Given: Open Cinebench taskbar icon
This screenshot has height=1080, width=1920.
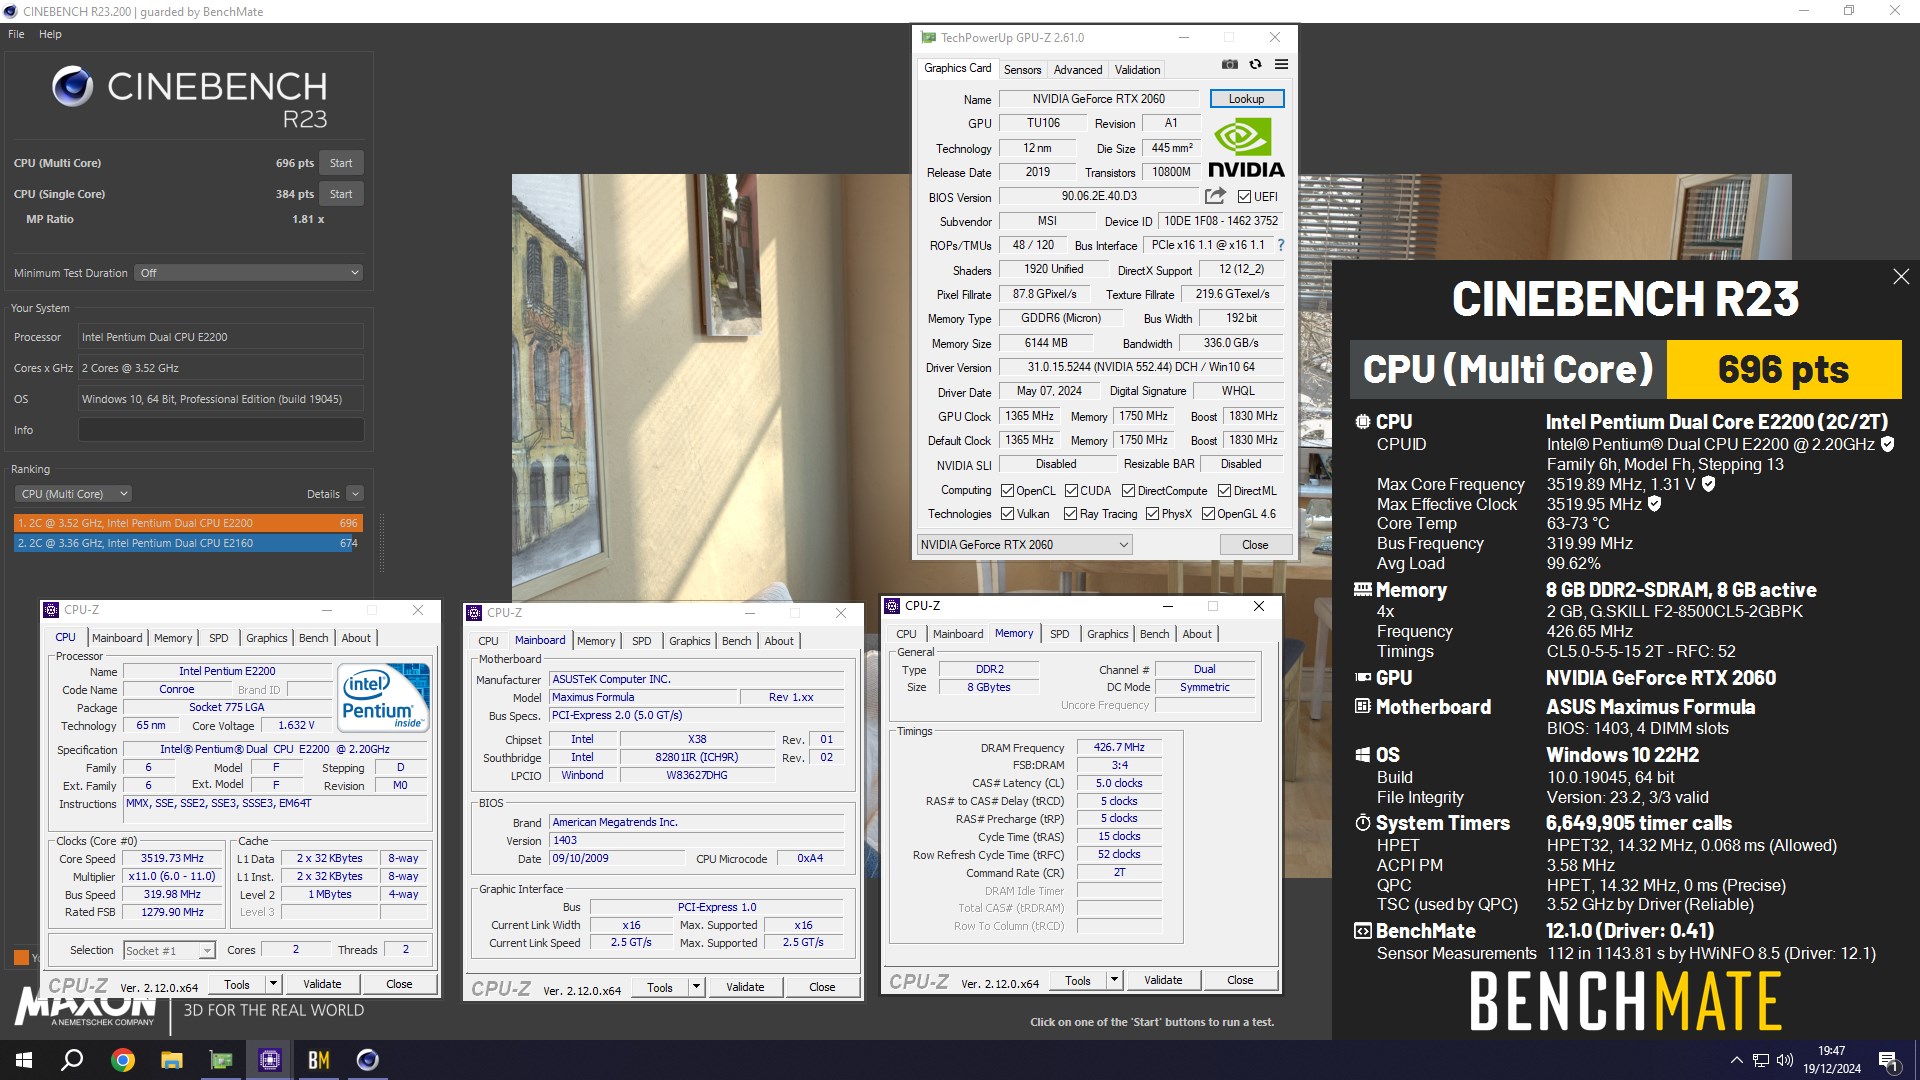Looking at the screenshot, I should click(x=367, y=1060).
